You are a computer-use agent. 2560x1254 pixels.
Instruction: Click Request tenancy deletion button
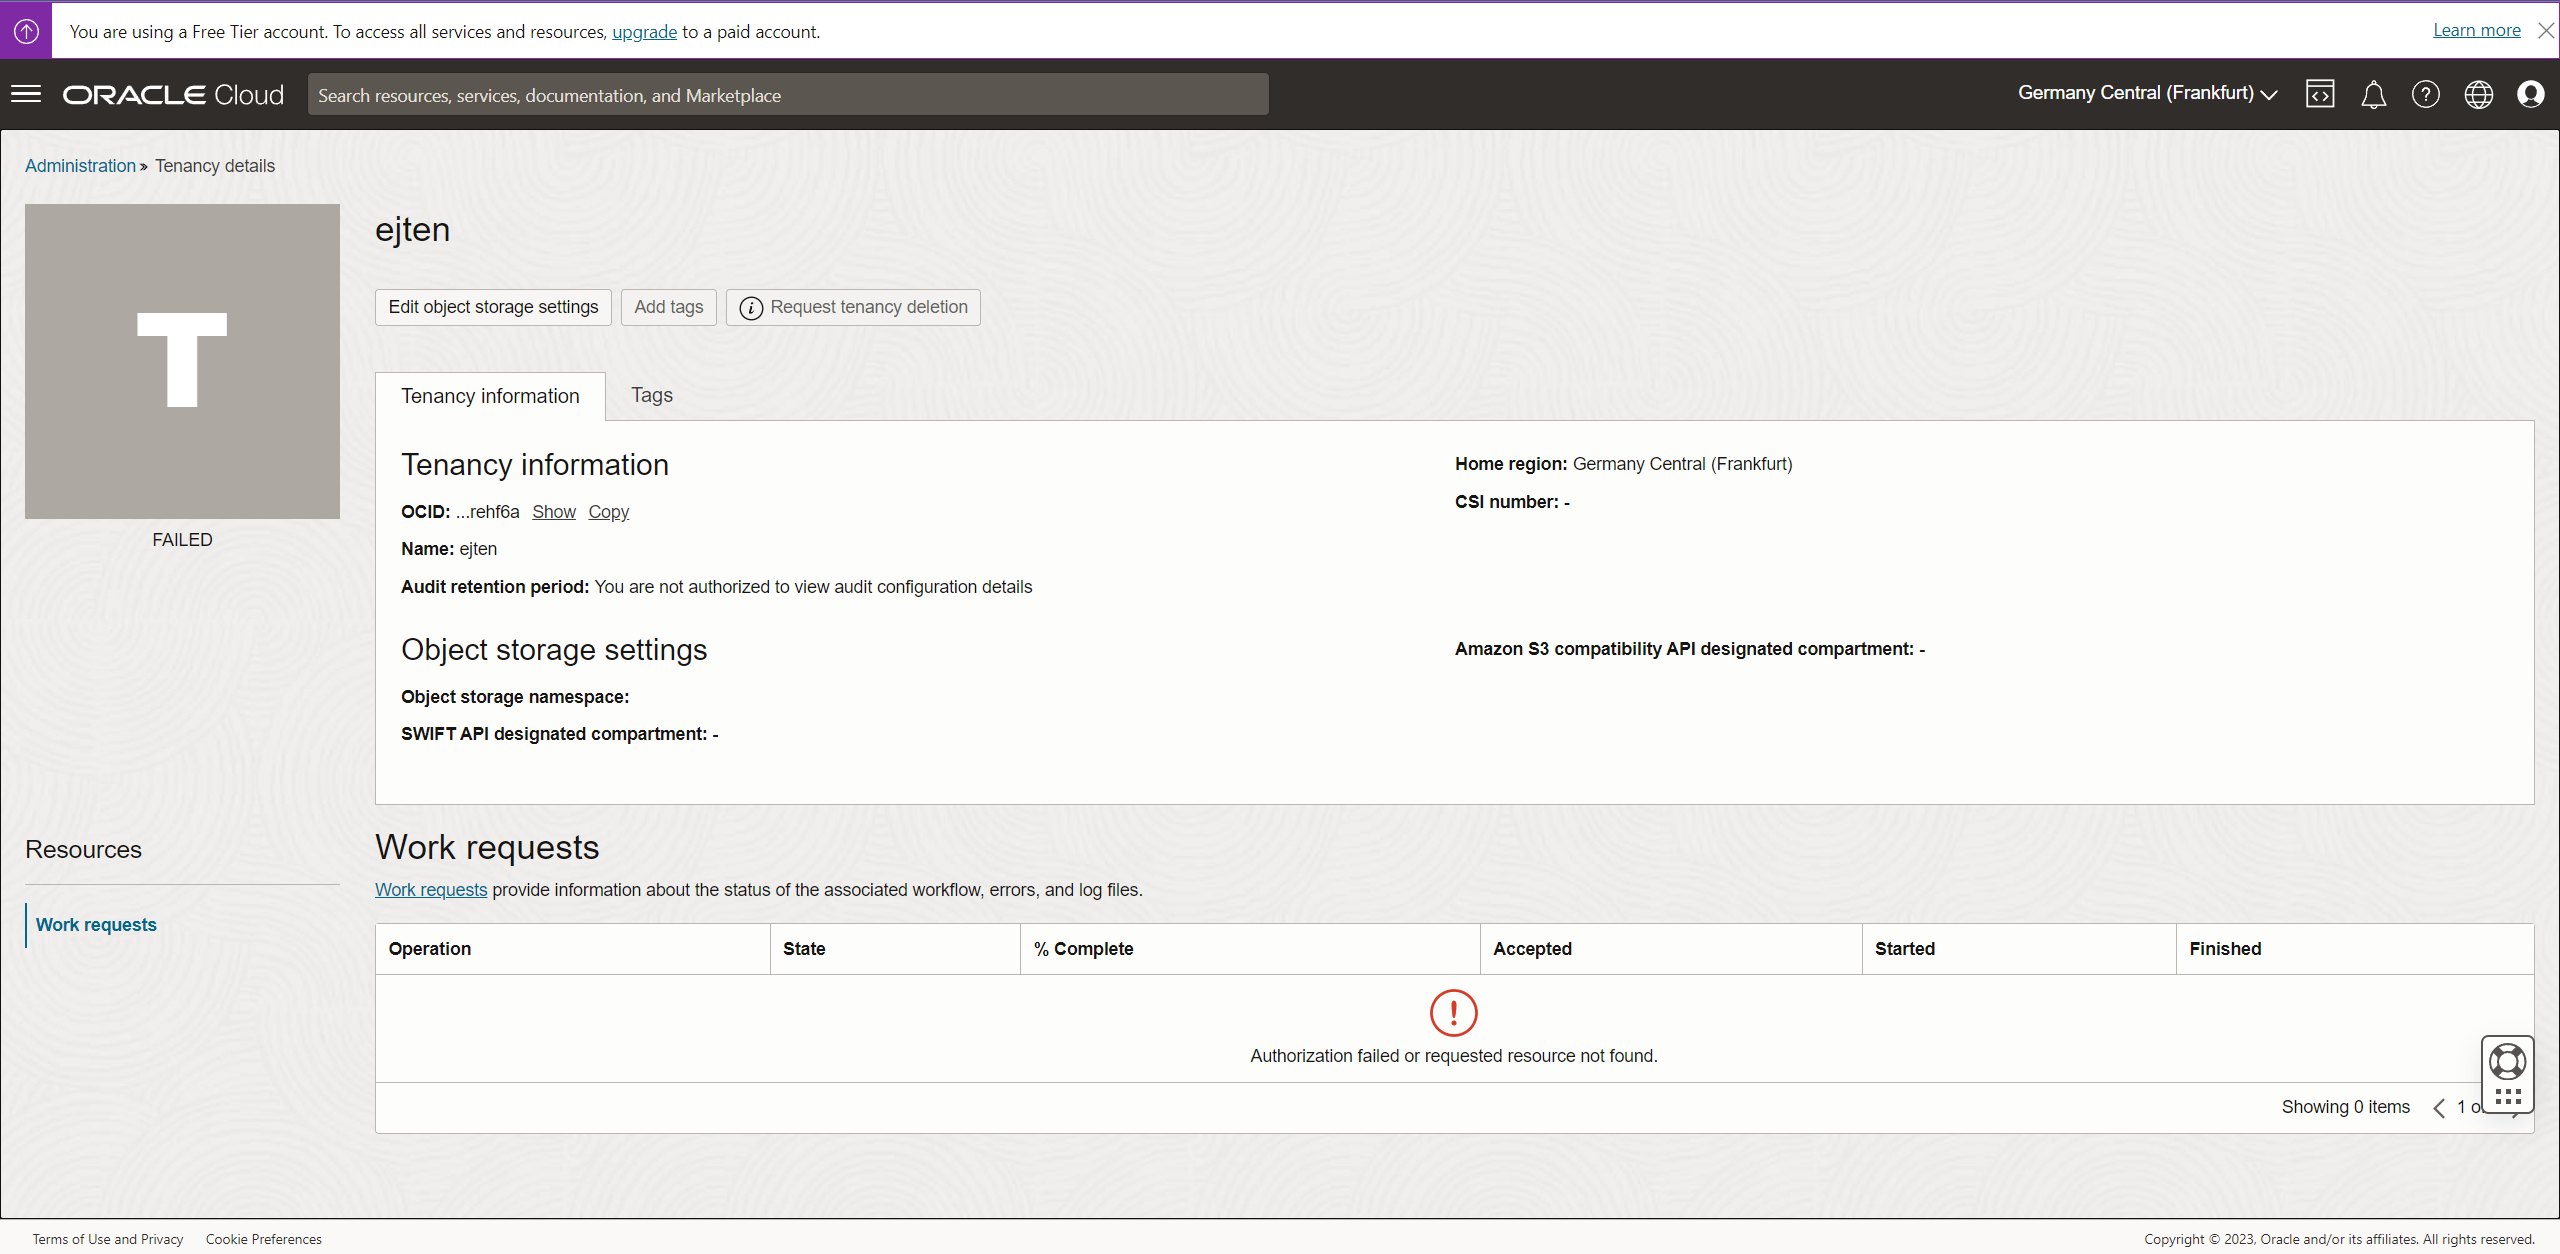pos(853,307)
